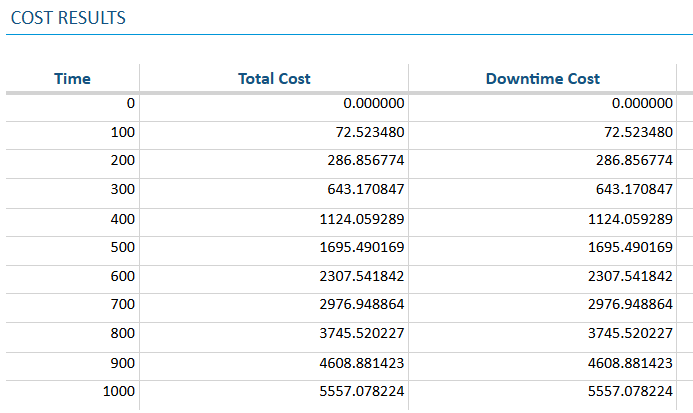Select Total Cost value 2976.948864
693x413 pixels.
tap(362, 304)
